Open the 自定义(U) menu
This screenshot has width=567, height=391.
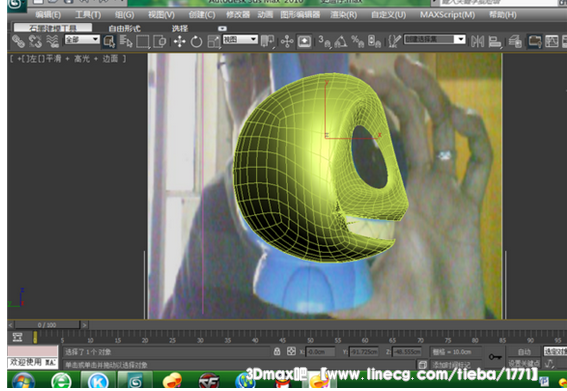pos(388,15)
